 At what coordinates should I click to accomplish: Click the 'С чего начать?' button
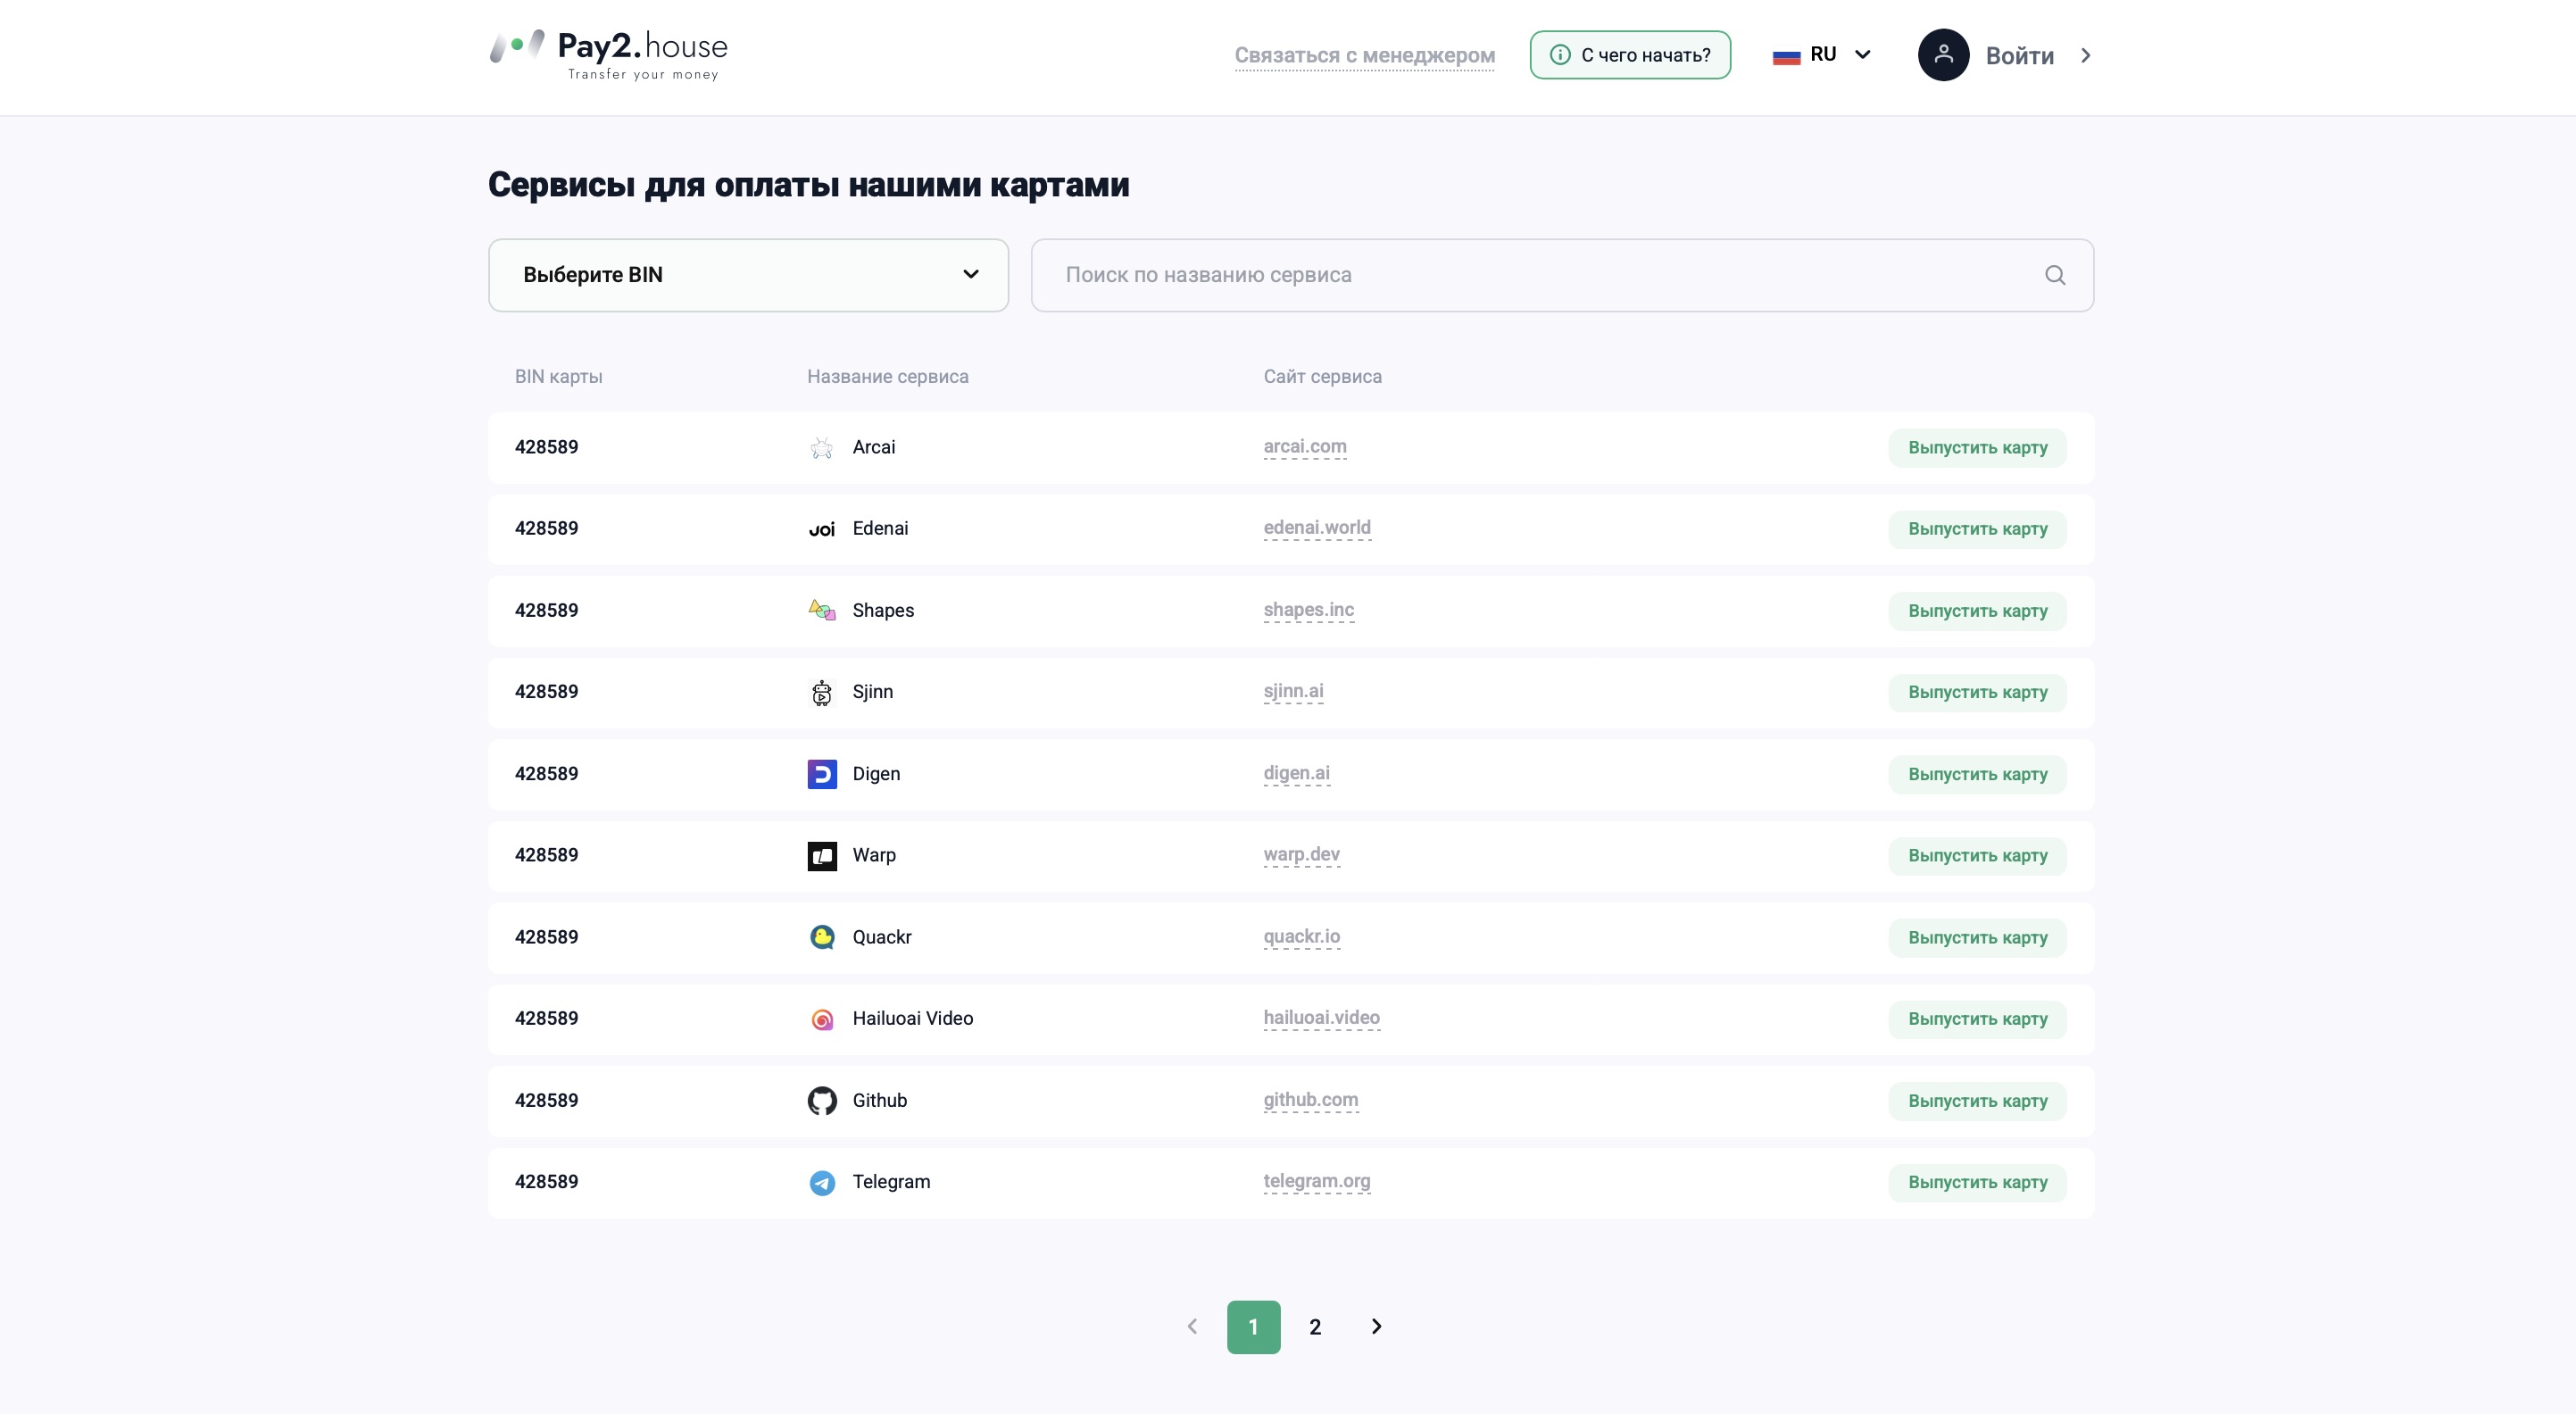pyautogui.click(x=1630, y=55)
